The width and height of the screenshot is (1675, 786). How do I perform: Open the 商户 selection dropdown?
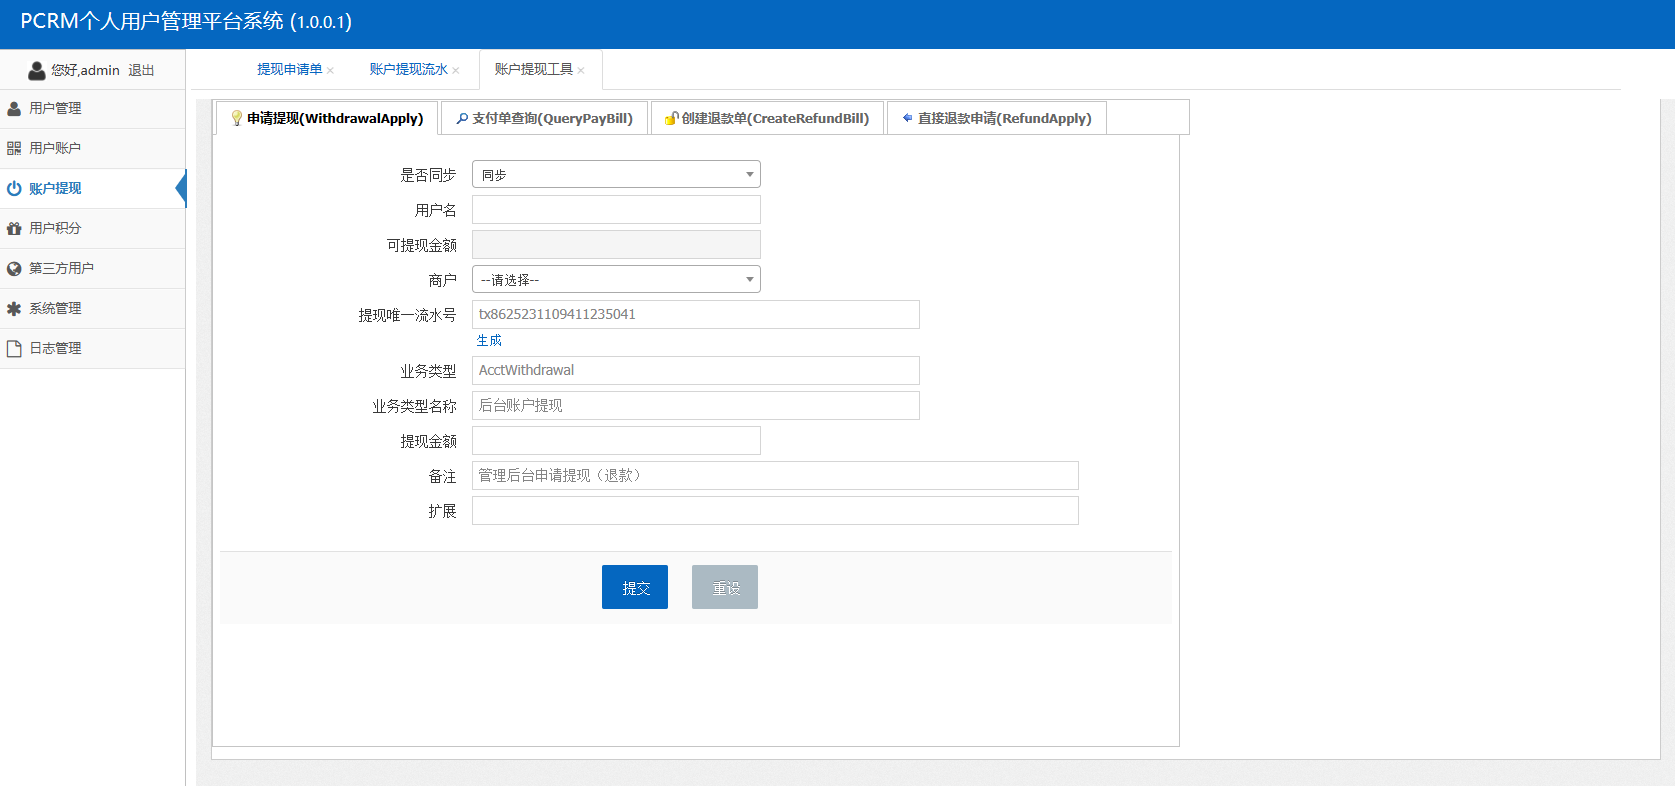pyautogui.click(x=616, y=279)
